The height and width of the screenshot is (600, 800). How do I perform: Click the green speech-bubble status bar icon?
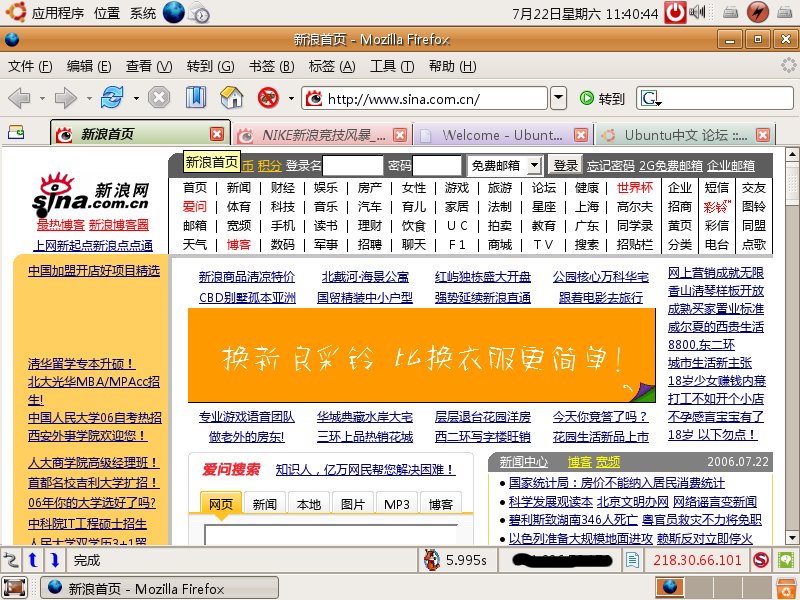(786, 560)
